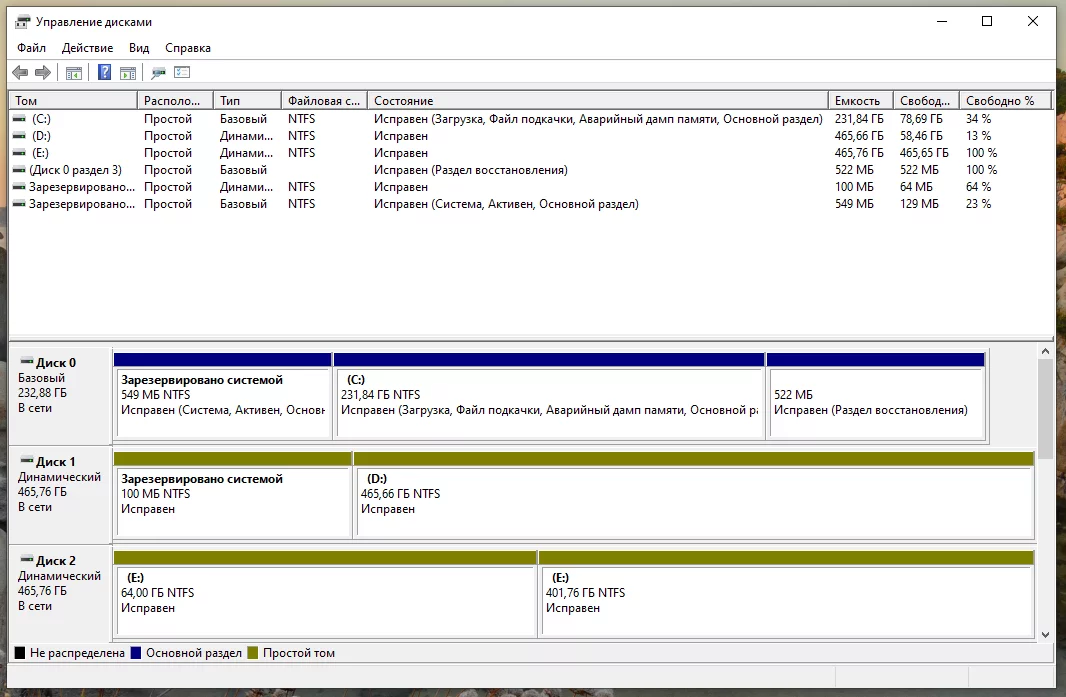Select the (E:) 401,76 ГБ volume block
Image resolution: width=1066 pixels, height=697 pixels.
point(785,600)
